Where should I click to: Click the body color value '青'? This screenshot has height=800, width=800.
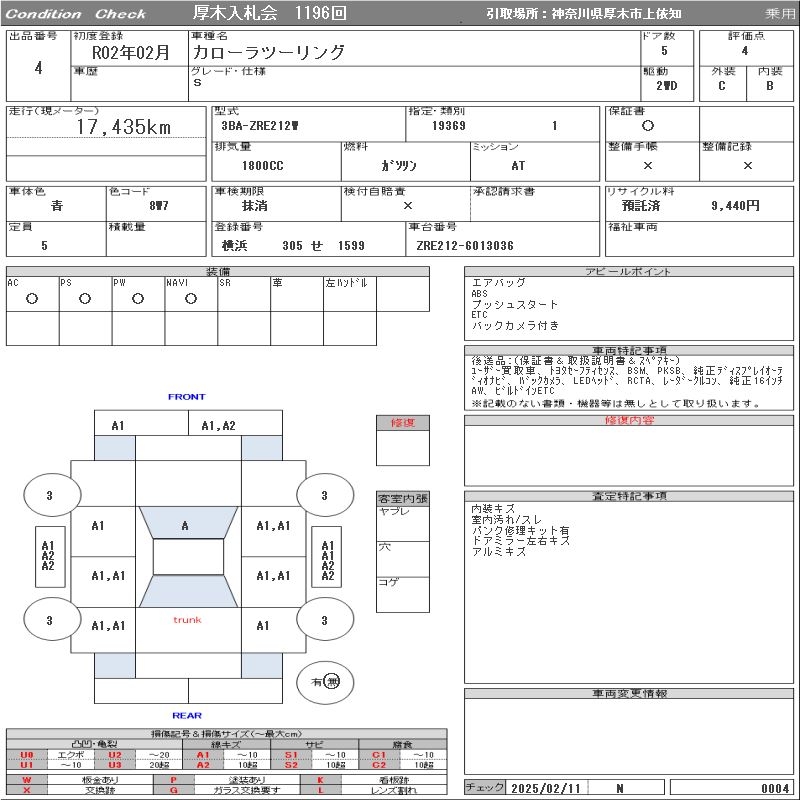[x=57, y=206]
